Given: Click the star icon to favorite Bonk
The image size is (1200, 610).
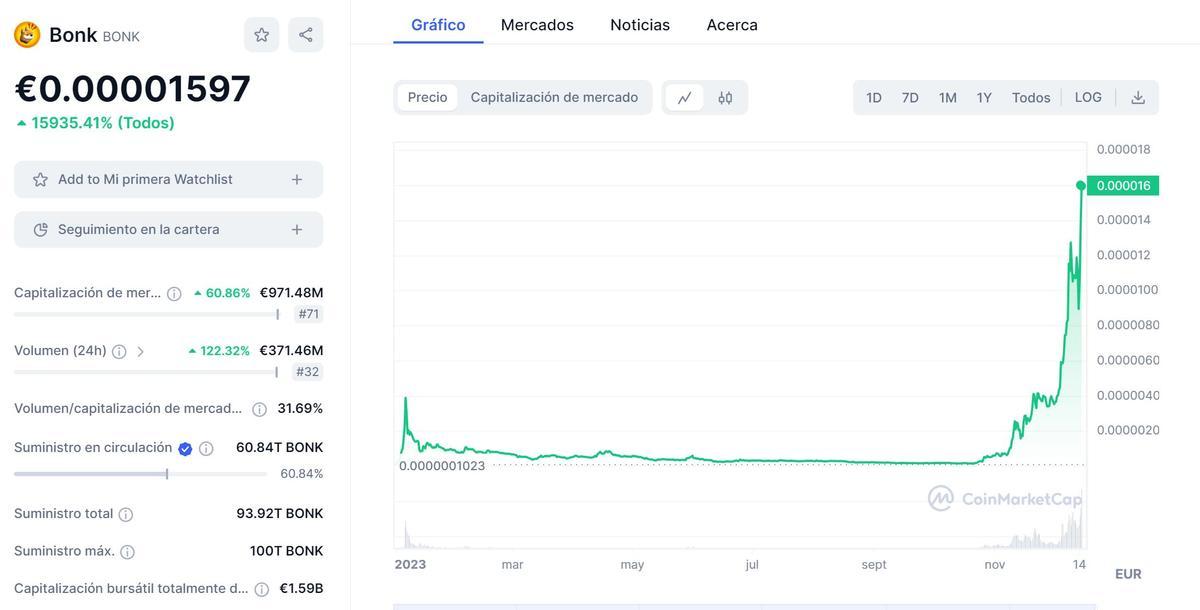Looking at the screenshot, I should (x=261, y=33).
